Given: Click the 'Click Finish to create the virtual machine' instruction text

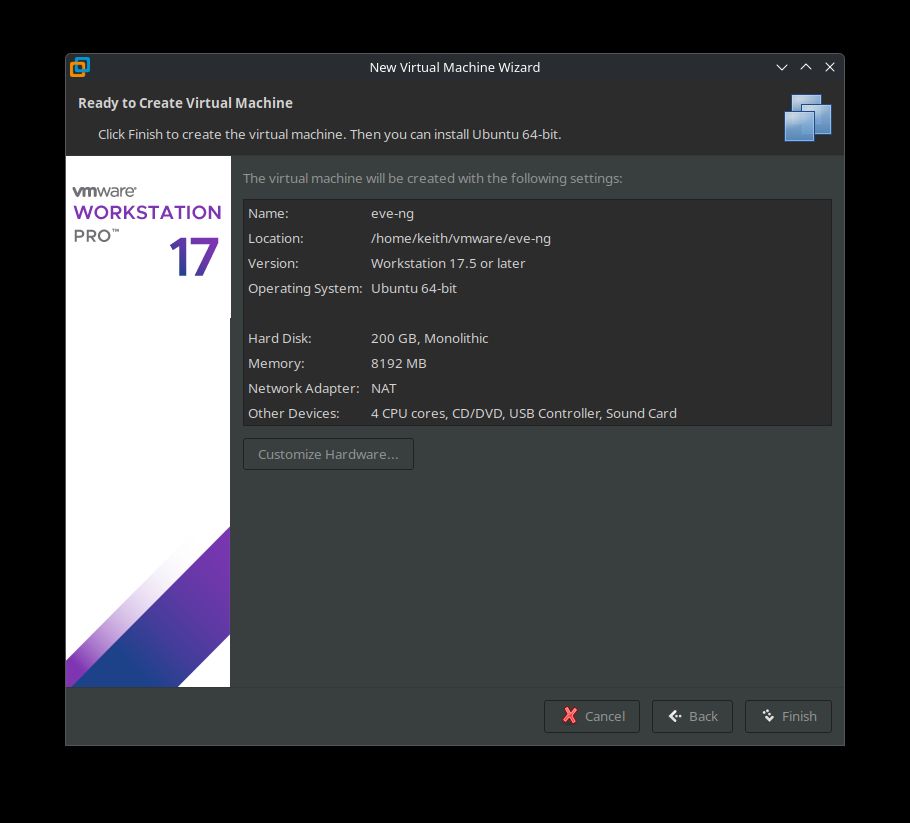Looking at the screenshot, I should coord(330,134).
